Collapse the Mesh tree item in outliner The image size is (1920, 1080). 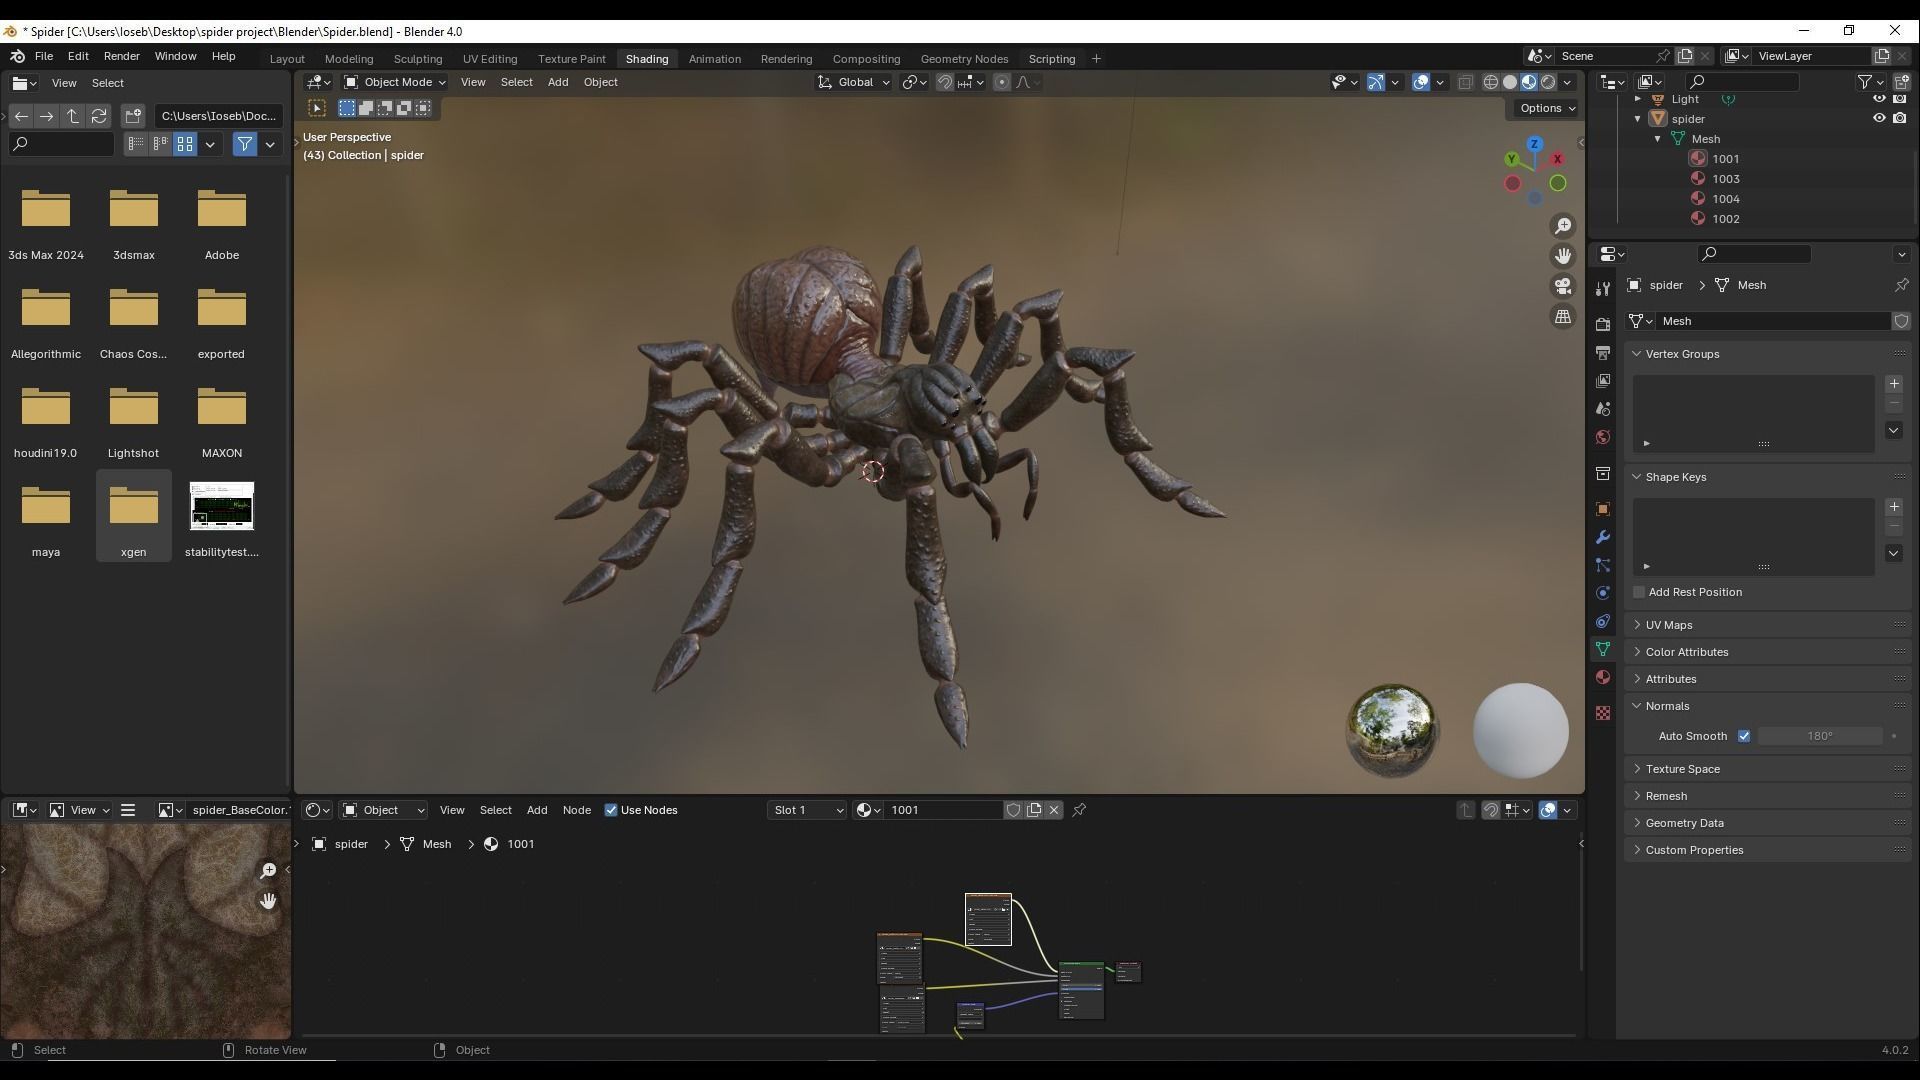(1658, 139)
